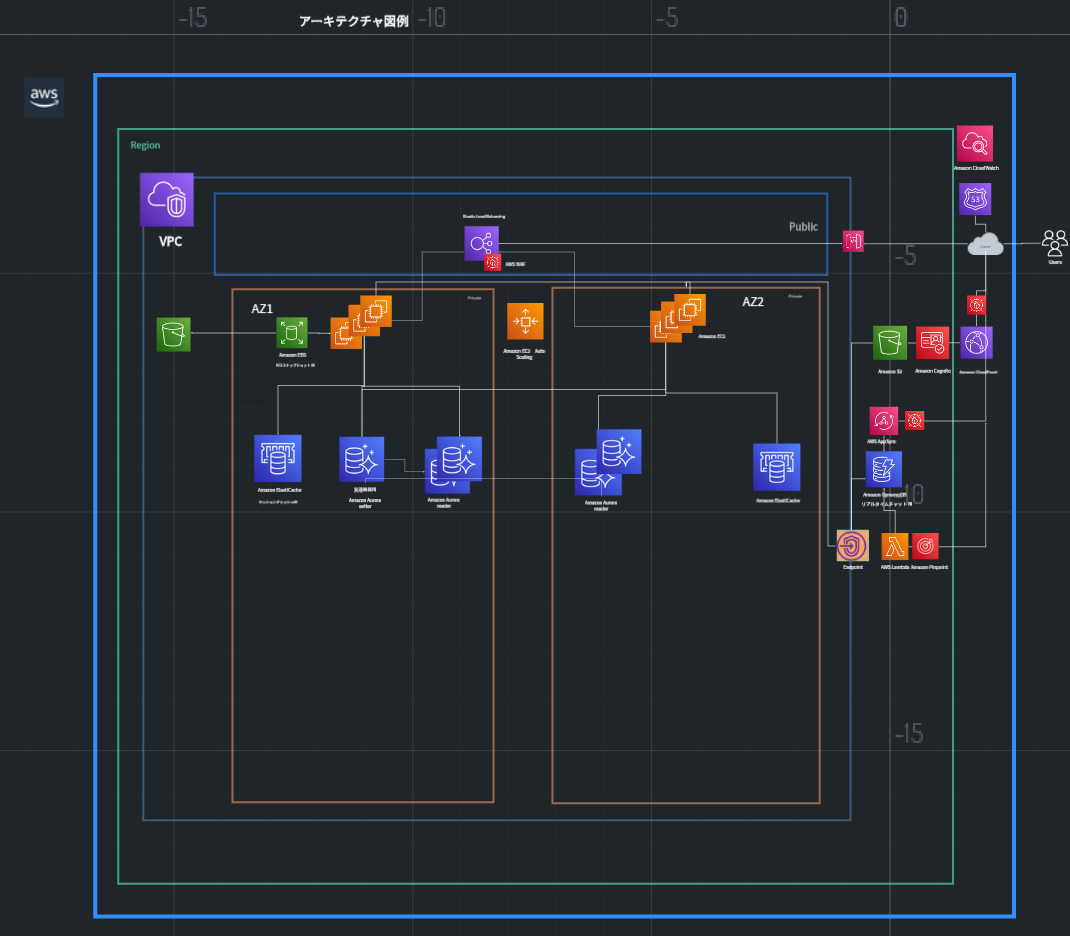Select the VPC Endpoint icon
The image size is (1070, 936).
coord(852,546)
